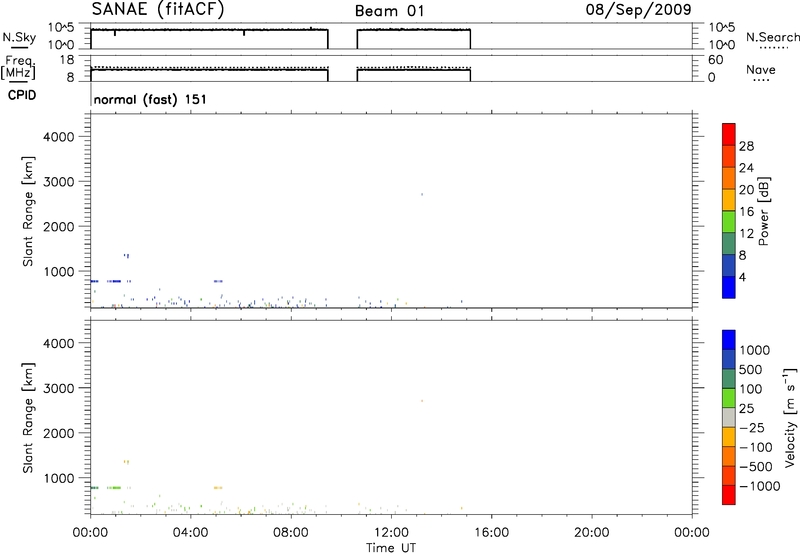This screenshot has height=554, width=800.
Task: Click the CPID label
Action: click(22, 95)
